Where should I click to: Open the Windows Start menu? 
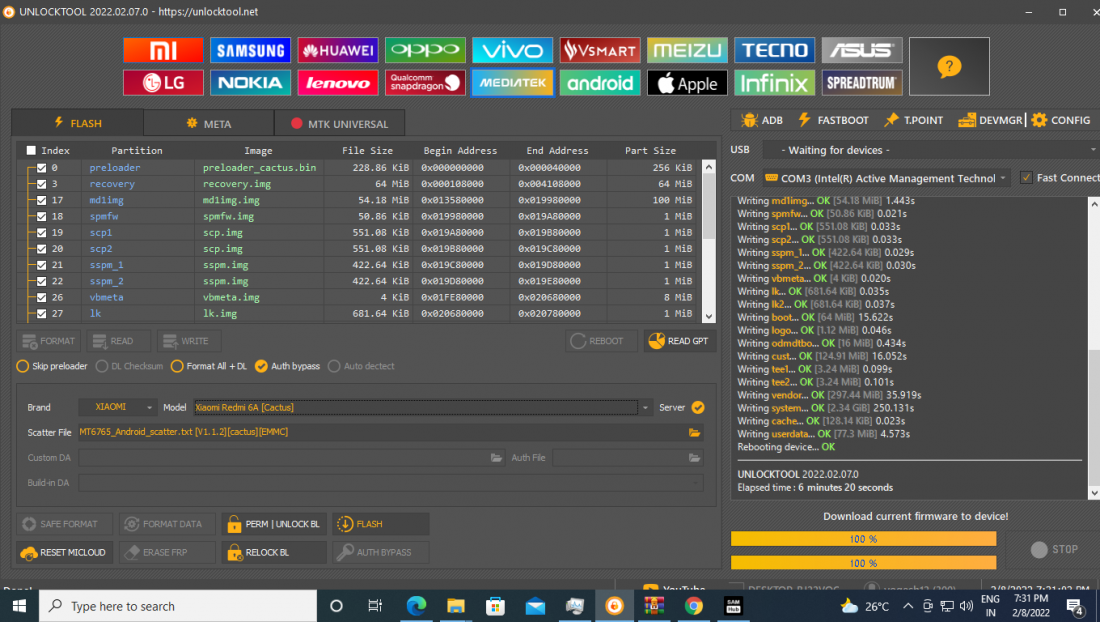pyautogui.click(x=19, y=606)
